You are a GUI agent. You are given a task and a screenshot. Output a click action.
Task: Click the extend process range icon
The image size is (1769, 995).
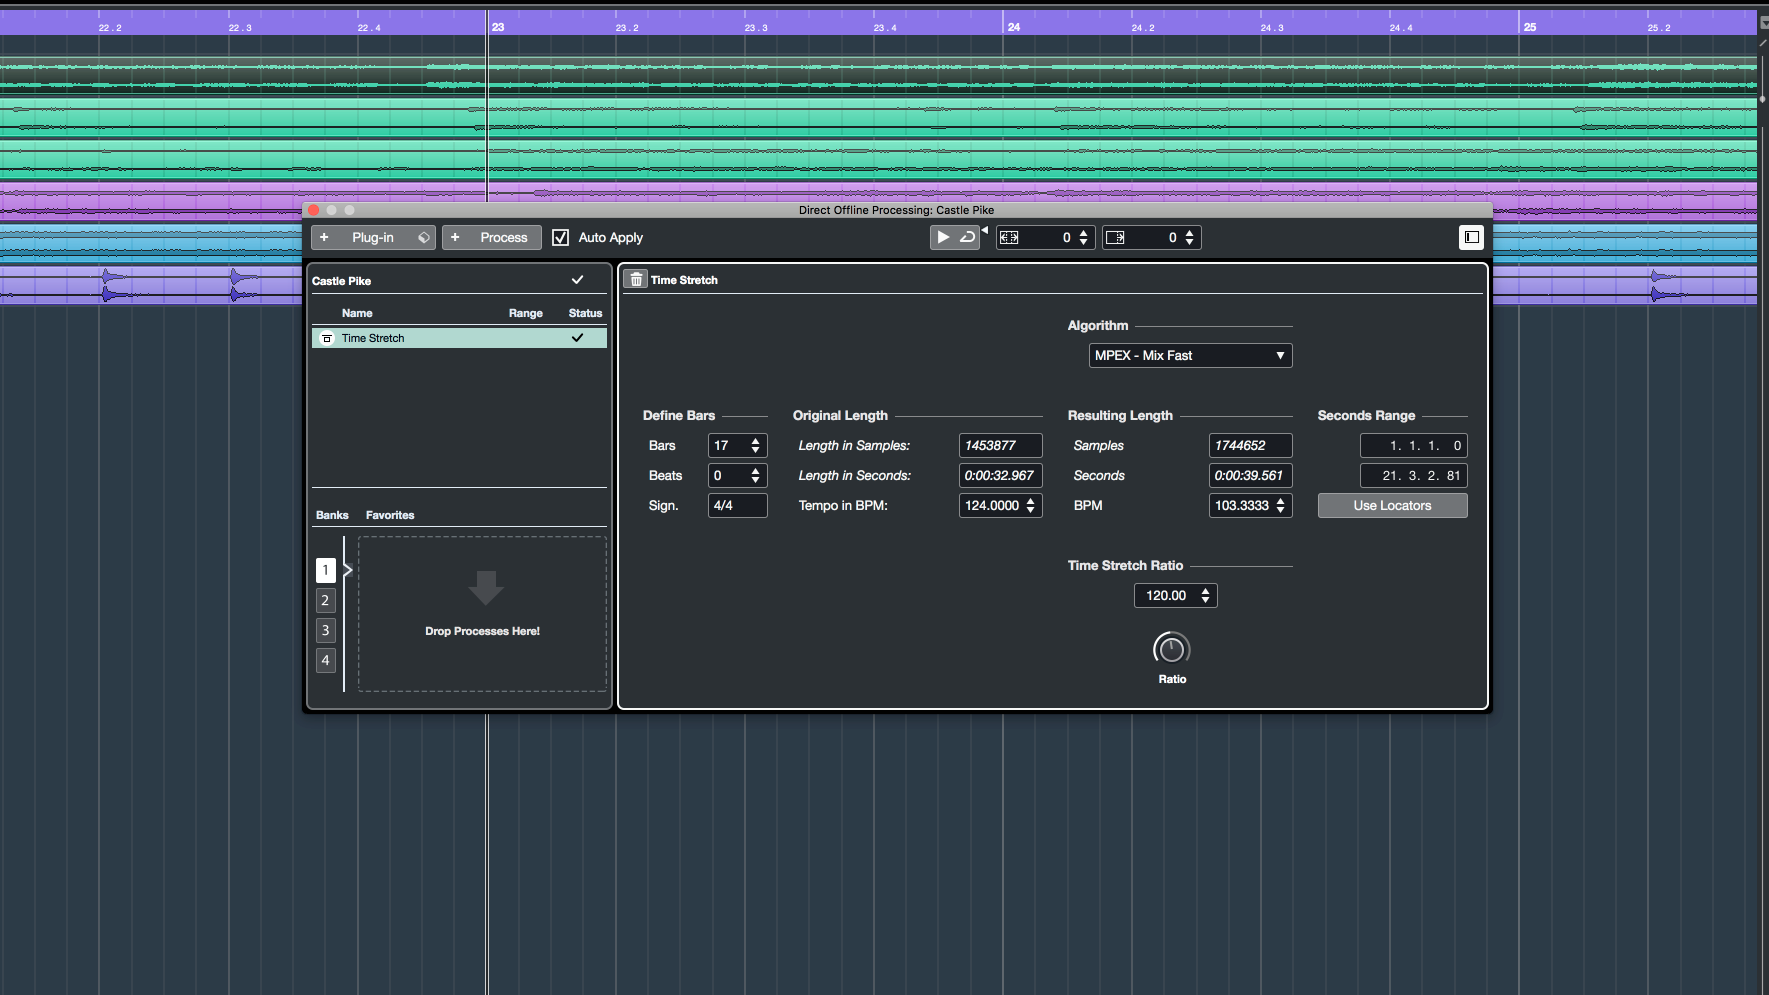1009,237
